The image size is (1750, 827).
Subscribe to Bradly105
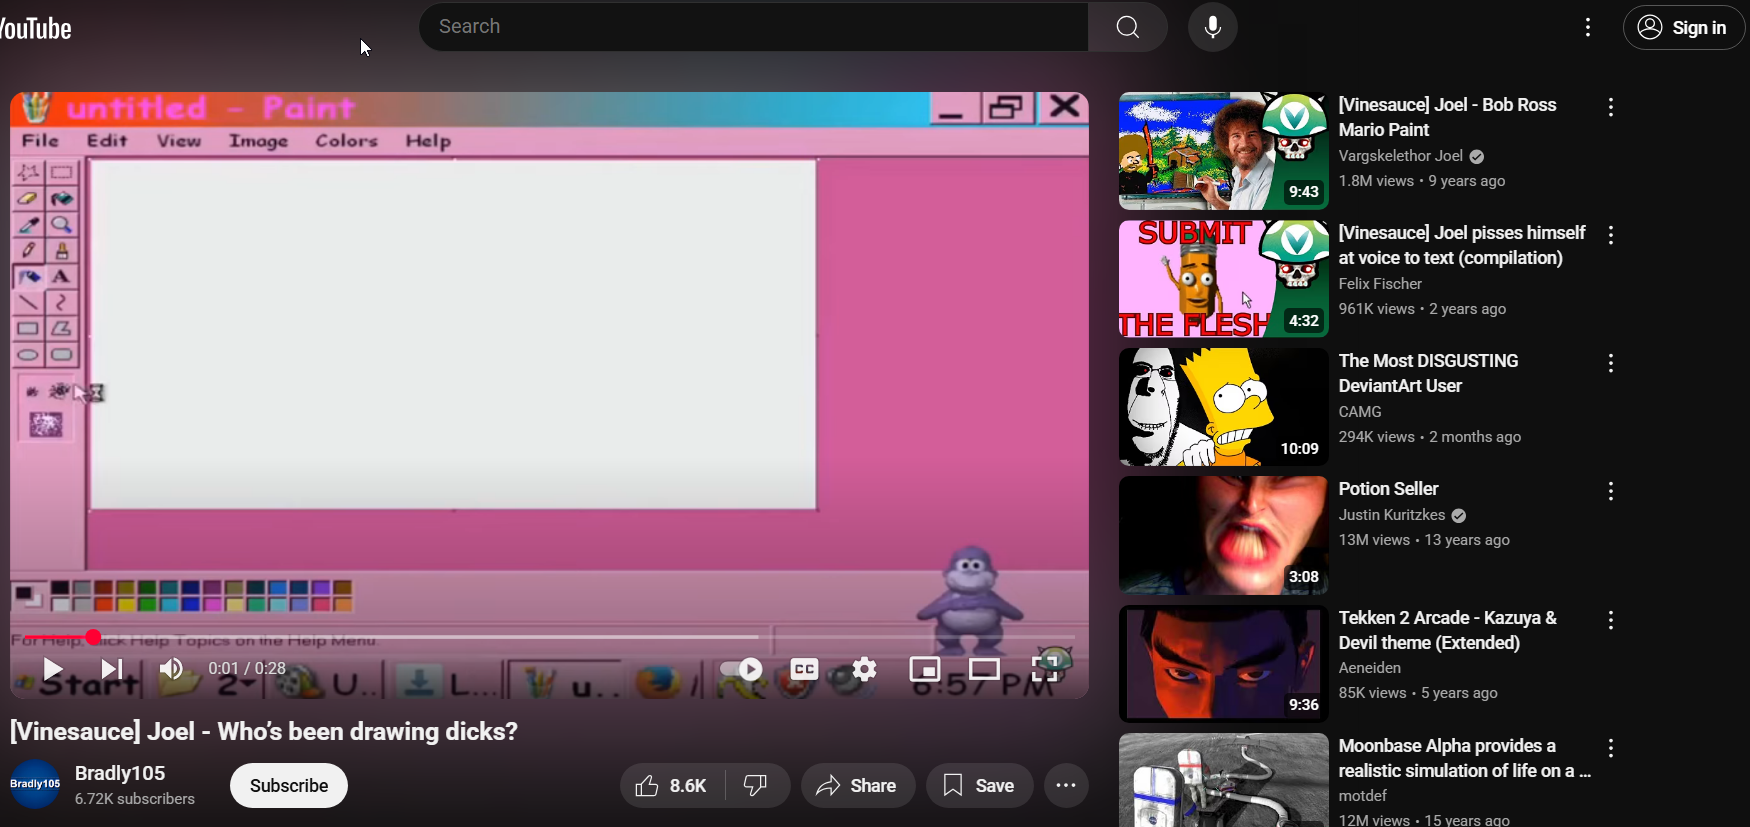point(289,785)
